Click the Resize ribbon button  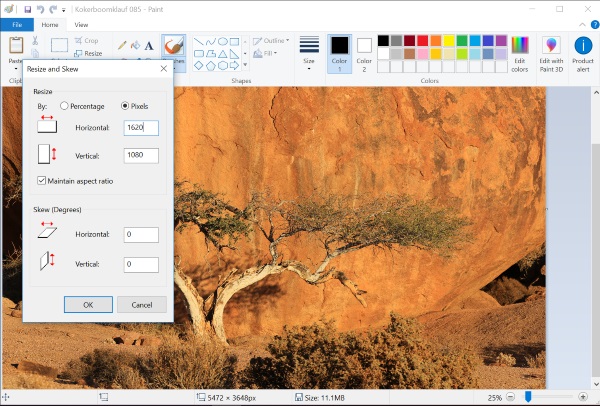point(88,53)
